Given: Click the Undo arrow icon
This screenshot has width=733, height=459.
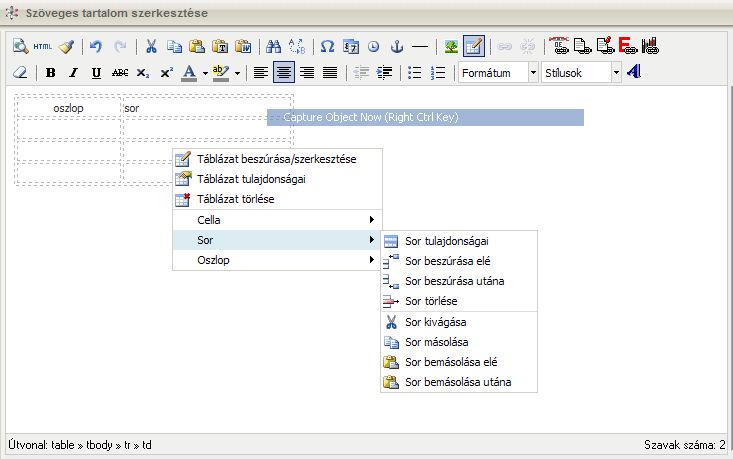Looking at the screenshot, I should 96,46.
